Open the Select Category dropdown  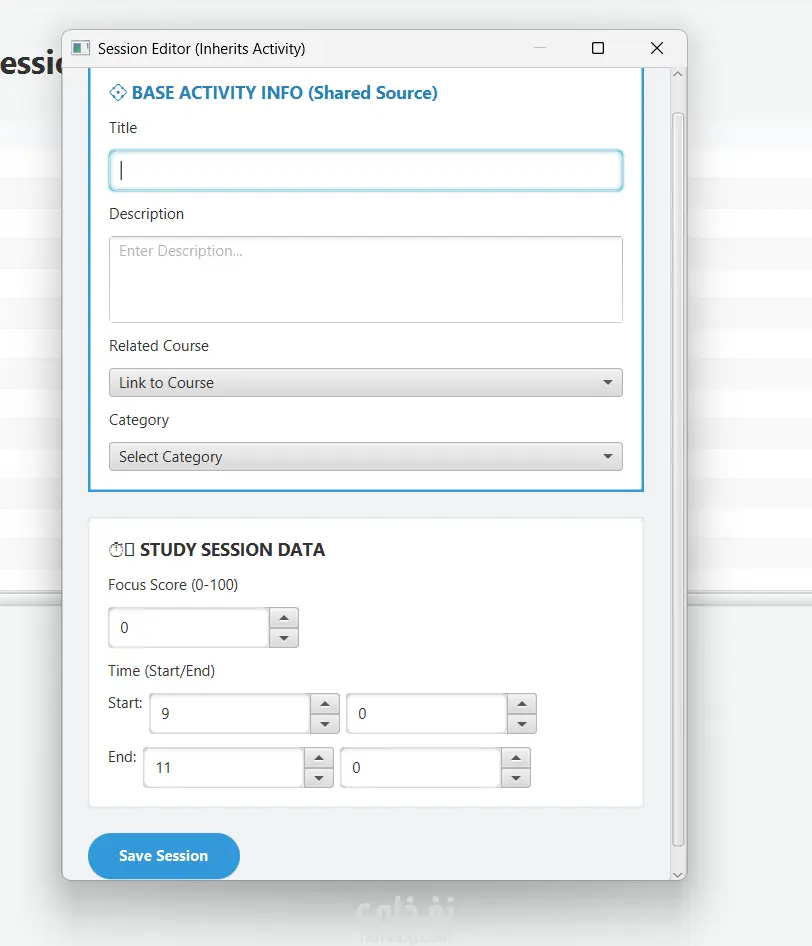(366, 457)
